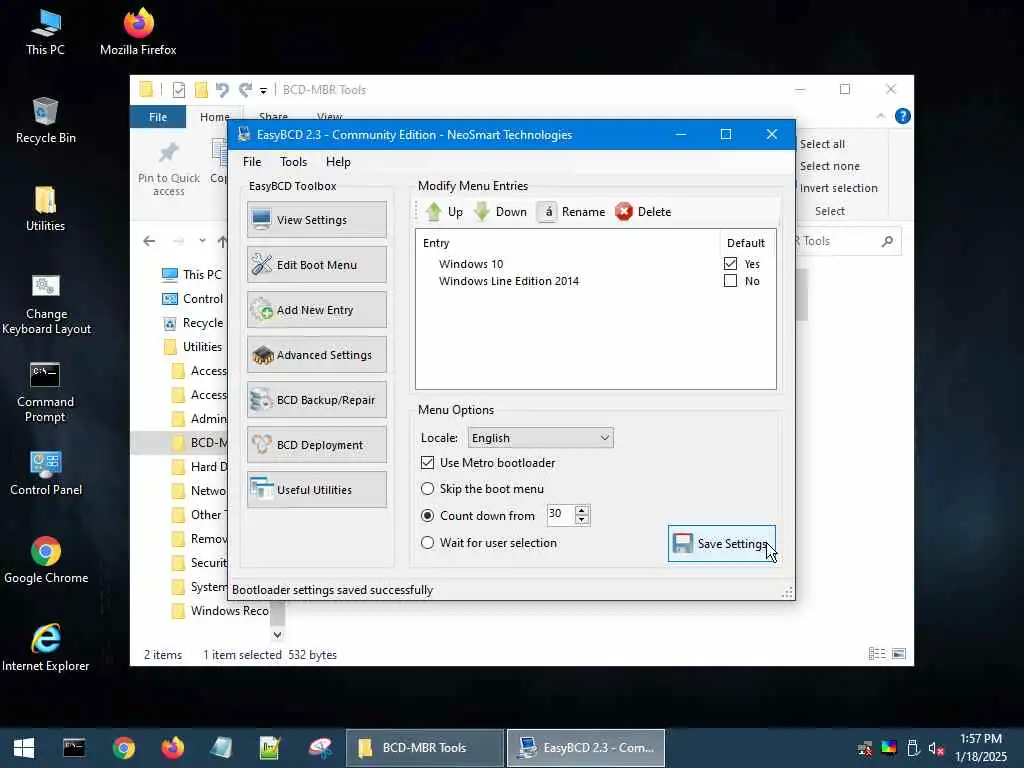1024x768 pixels.
Task: Click Save Settings button
Action: click(x=722, y=543)
